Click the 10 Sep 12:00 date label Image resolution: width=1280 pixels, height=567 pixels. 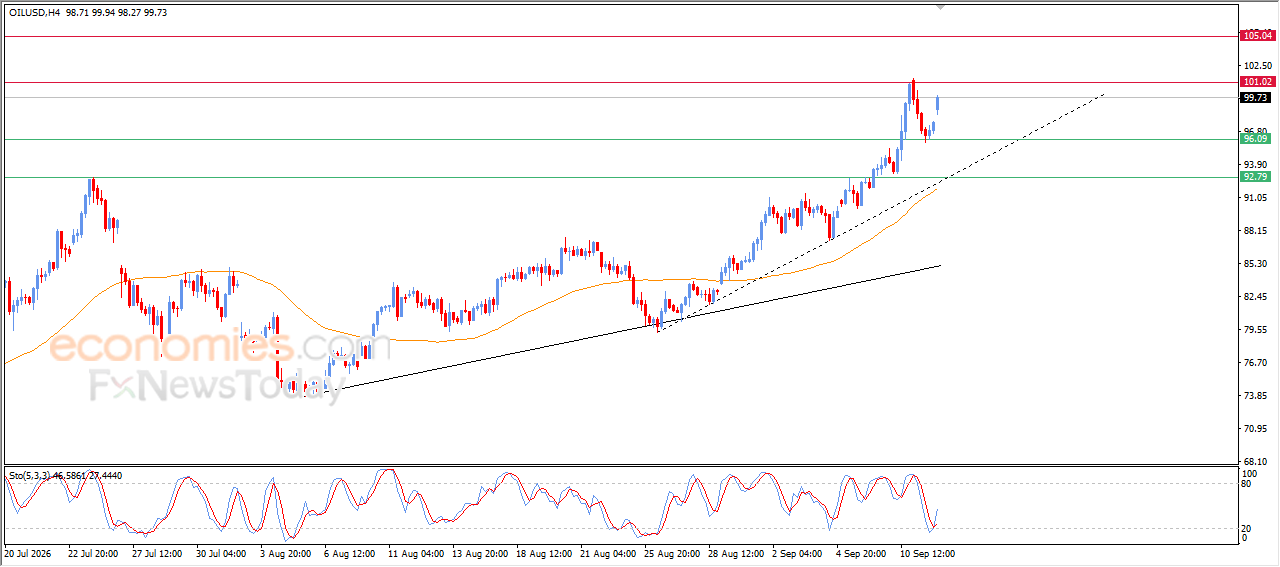(x=925, y=552)
